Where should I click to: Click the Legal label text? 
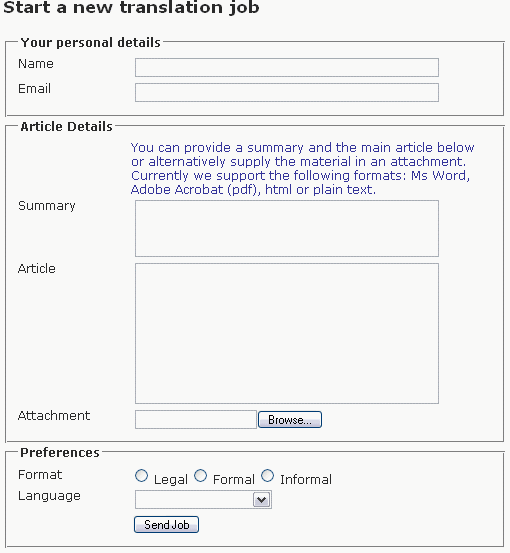point(171,480)
